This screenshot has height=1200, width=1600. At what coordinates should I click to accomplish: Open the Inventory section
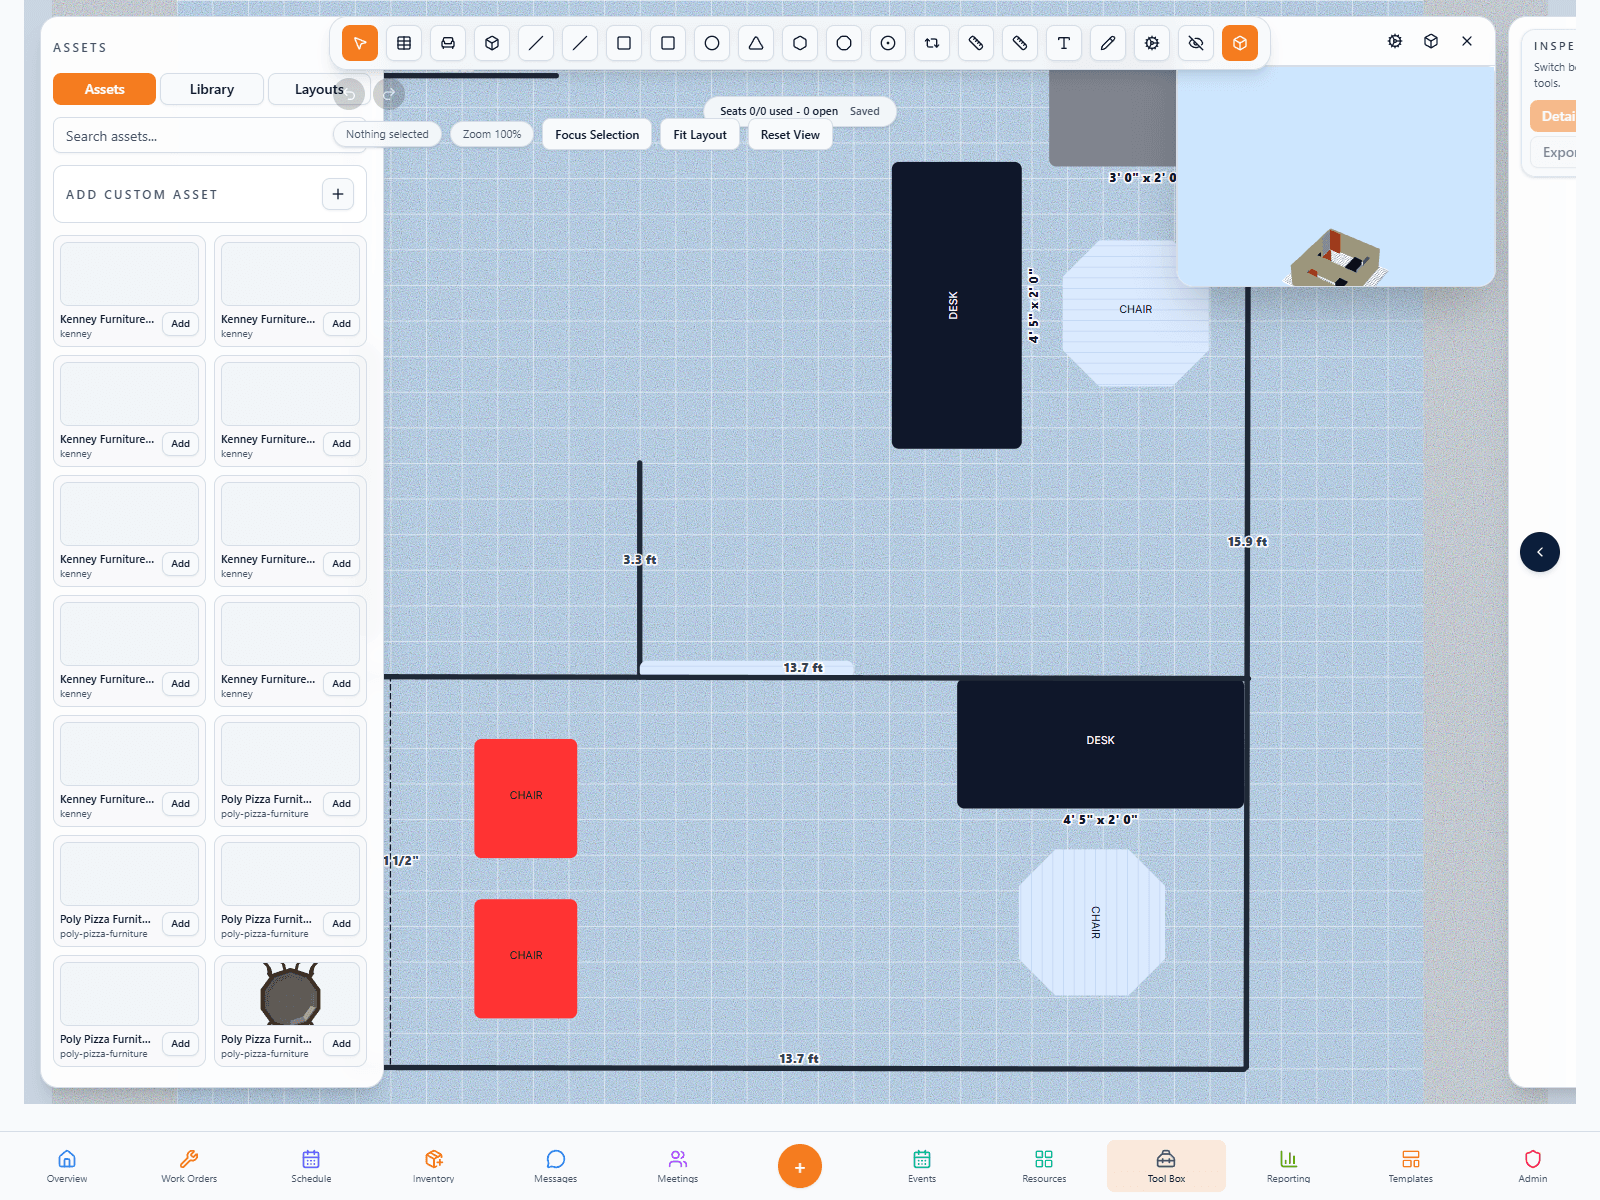(433, 1165)
